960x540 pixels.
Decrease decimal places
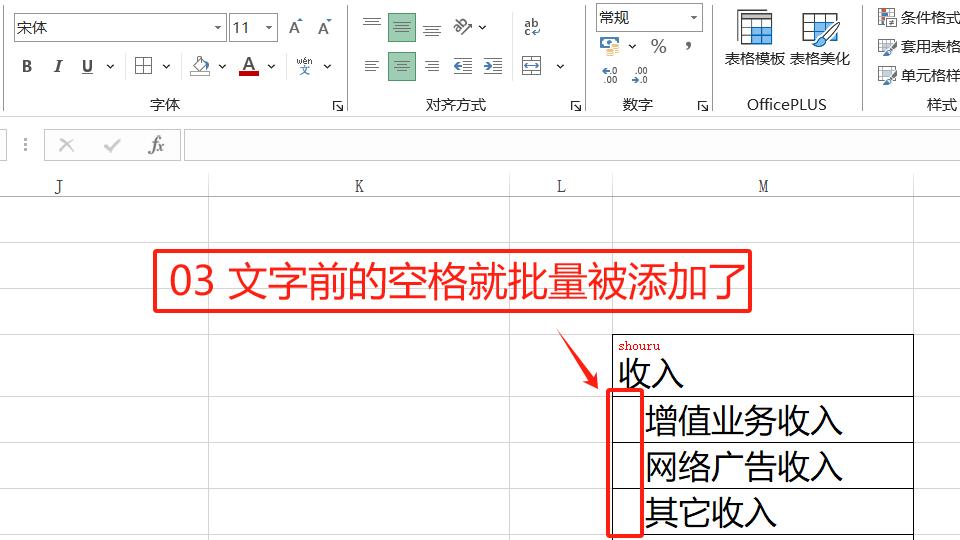tap(640, 75)
